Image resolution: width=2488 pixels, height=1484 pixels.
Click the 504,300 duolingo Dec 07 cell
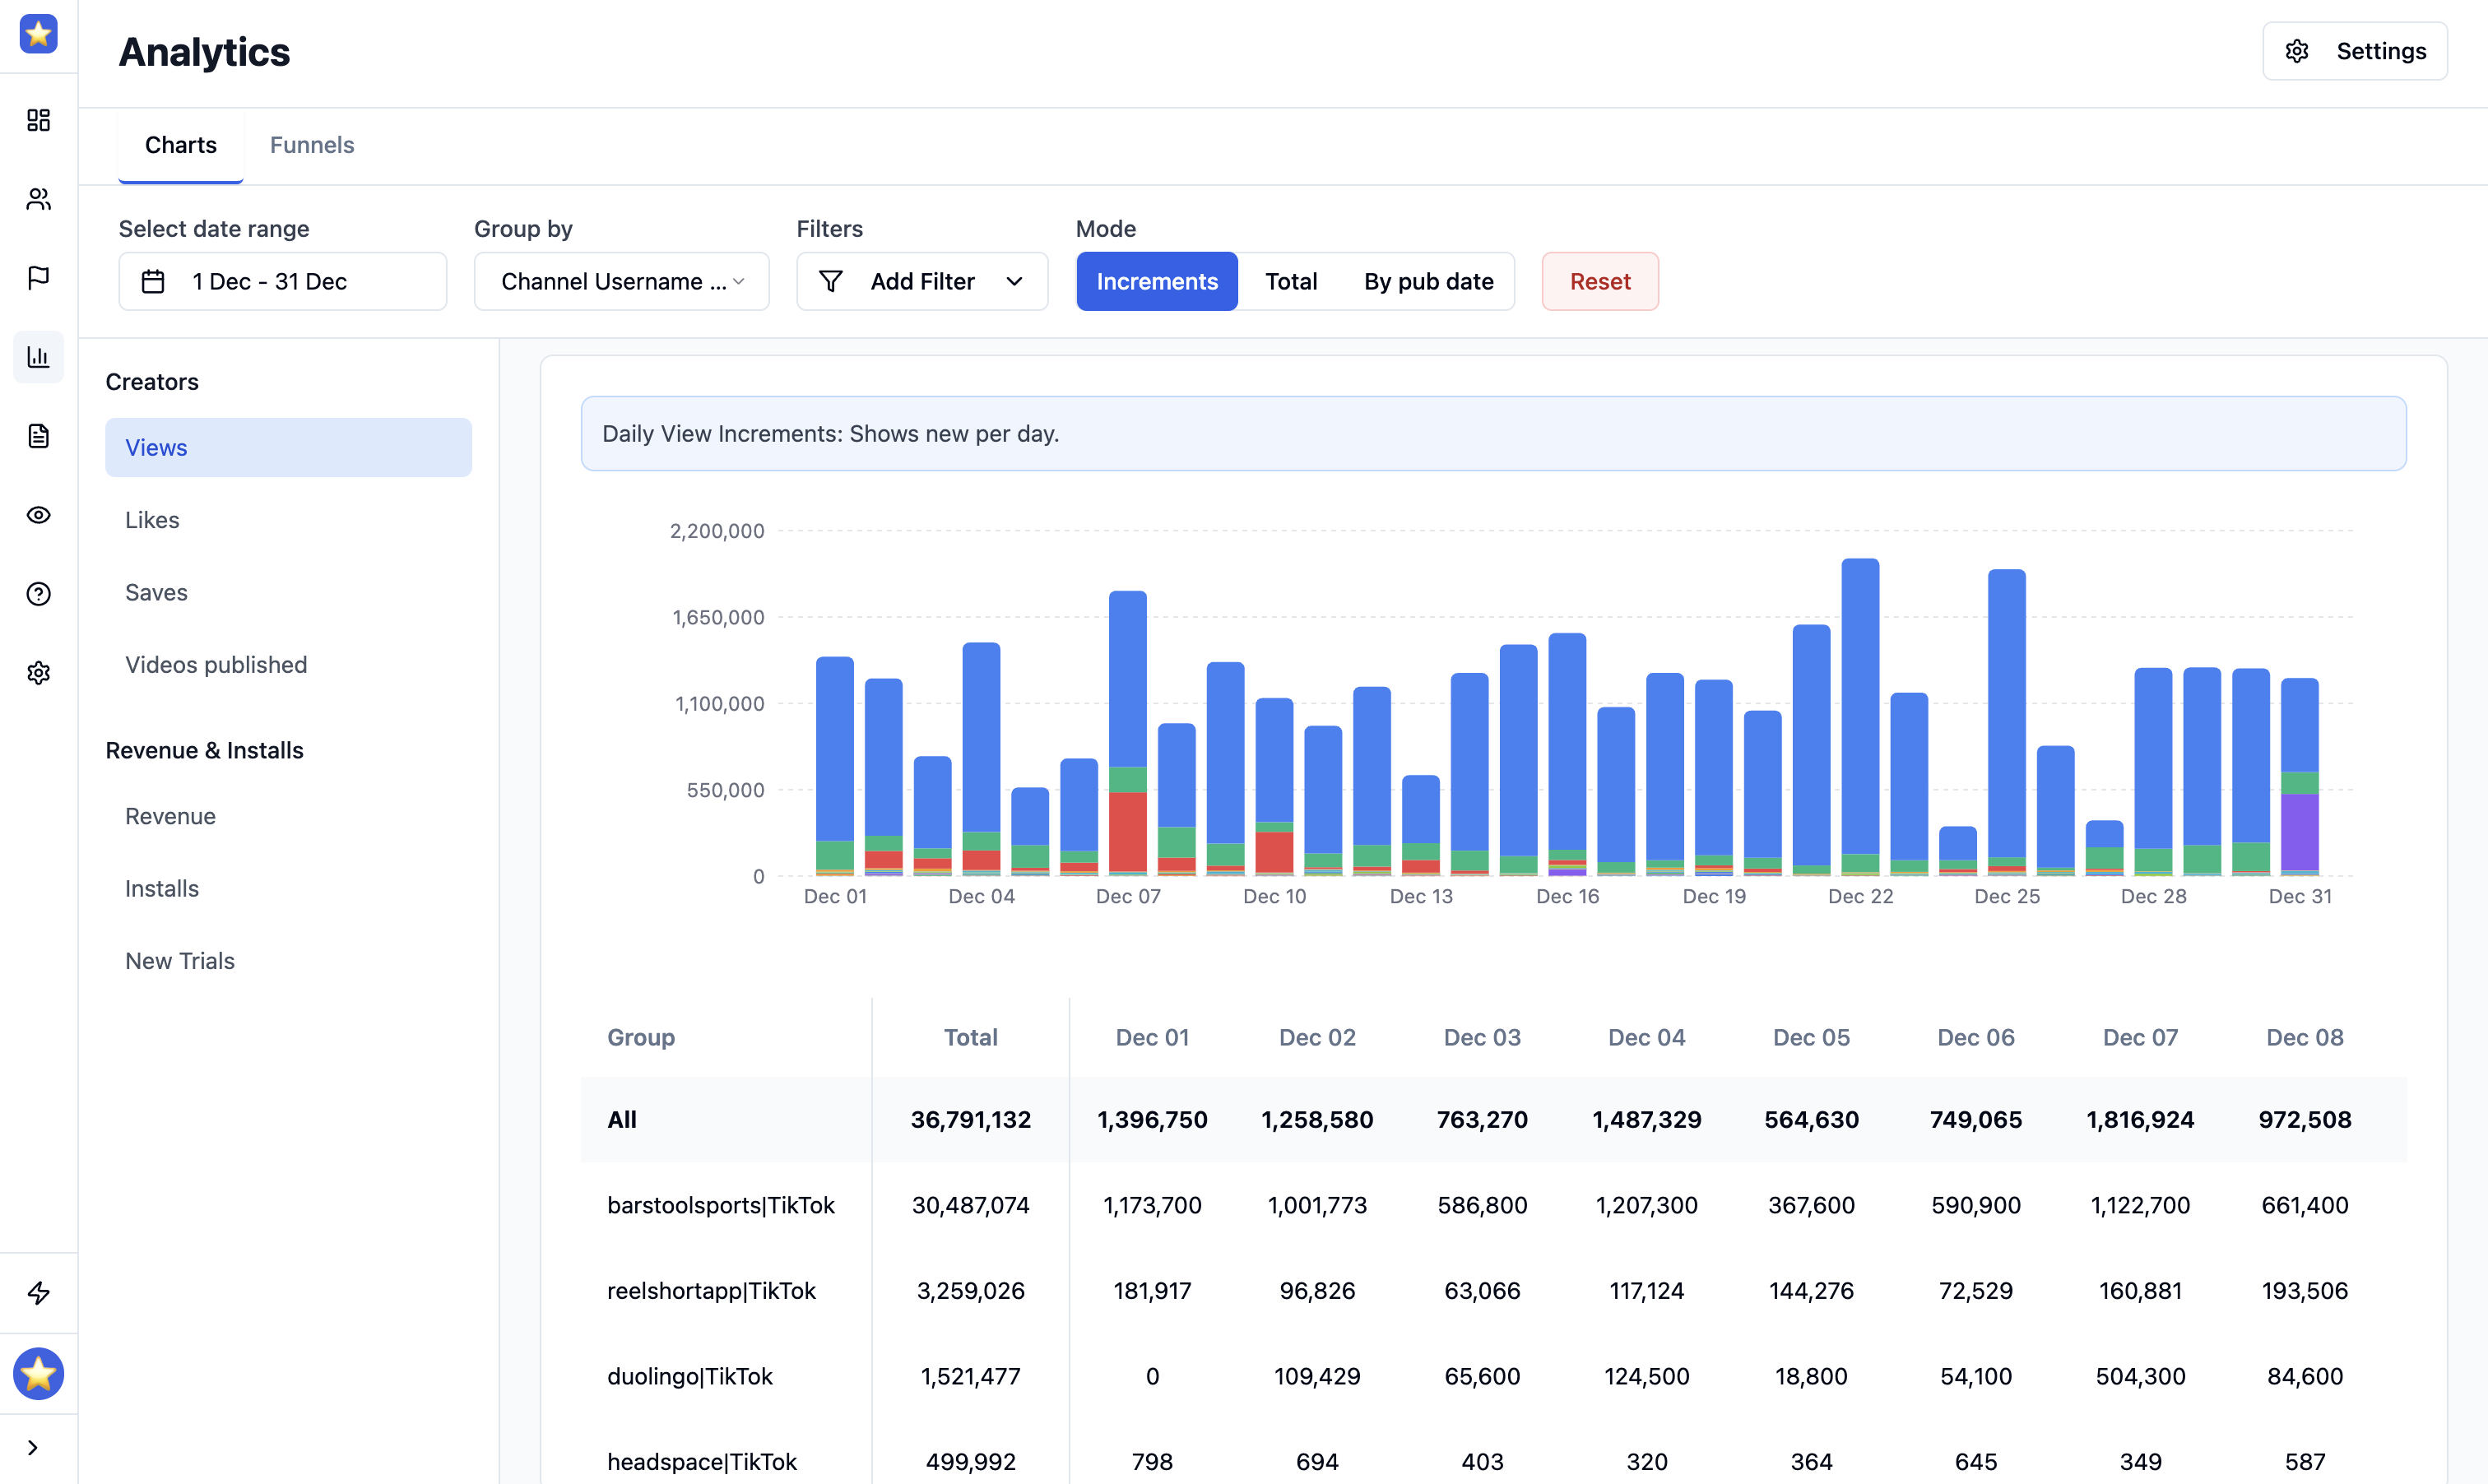pyautogui.click(x=2140, y=1376)
